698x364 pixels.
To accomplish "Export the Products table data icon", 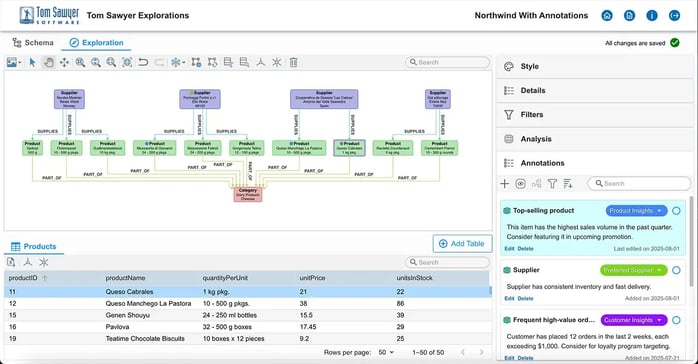I will click(x=11, y=262).
